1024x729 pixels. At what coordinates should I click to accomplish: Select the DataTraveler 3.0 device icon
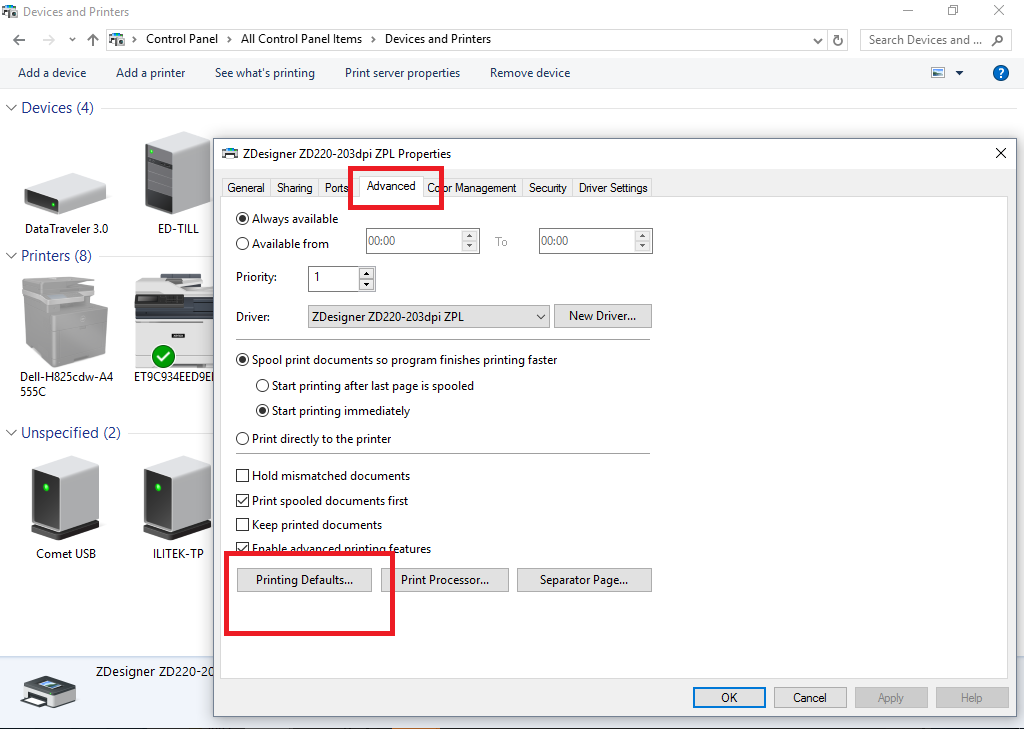(66, 190)
